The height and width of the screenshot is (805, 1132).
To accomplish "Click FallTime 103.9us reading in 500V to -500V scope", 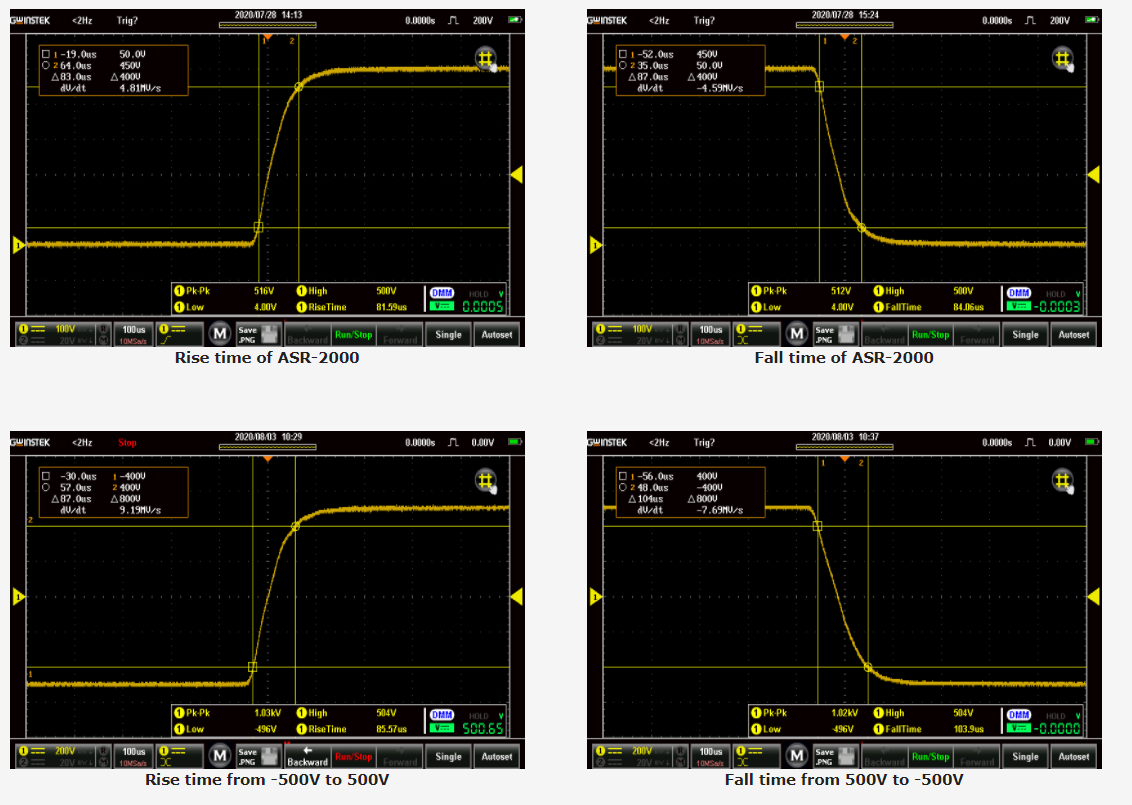I will (x=929, y=730).
